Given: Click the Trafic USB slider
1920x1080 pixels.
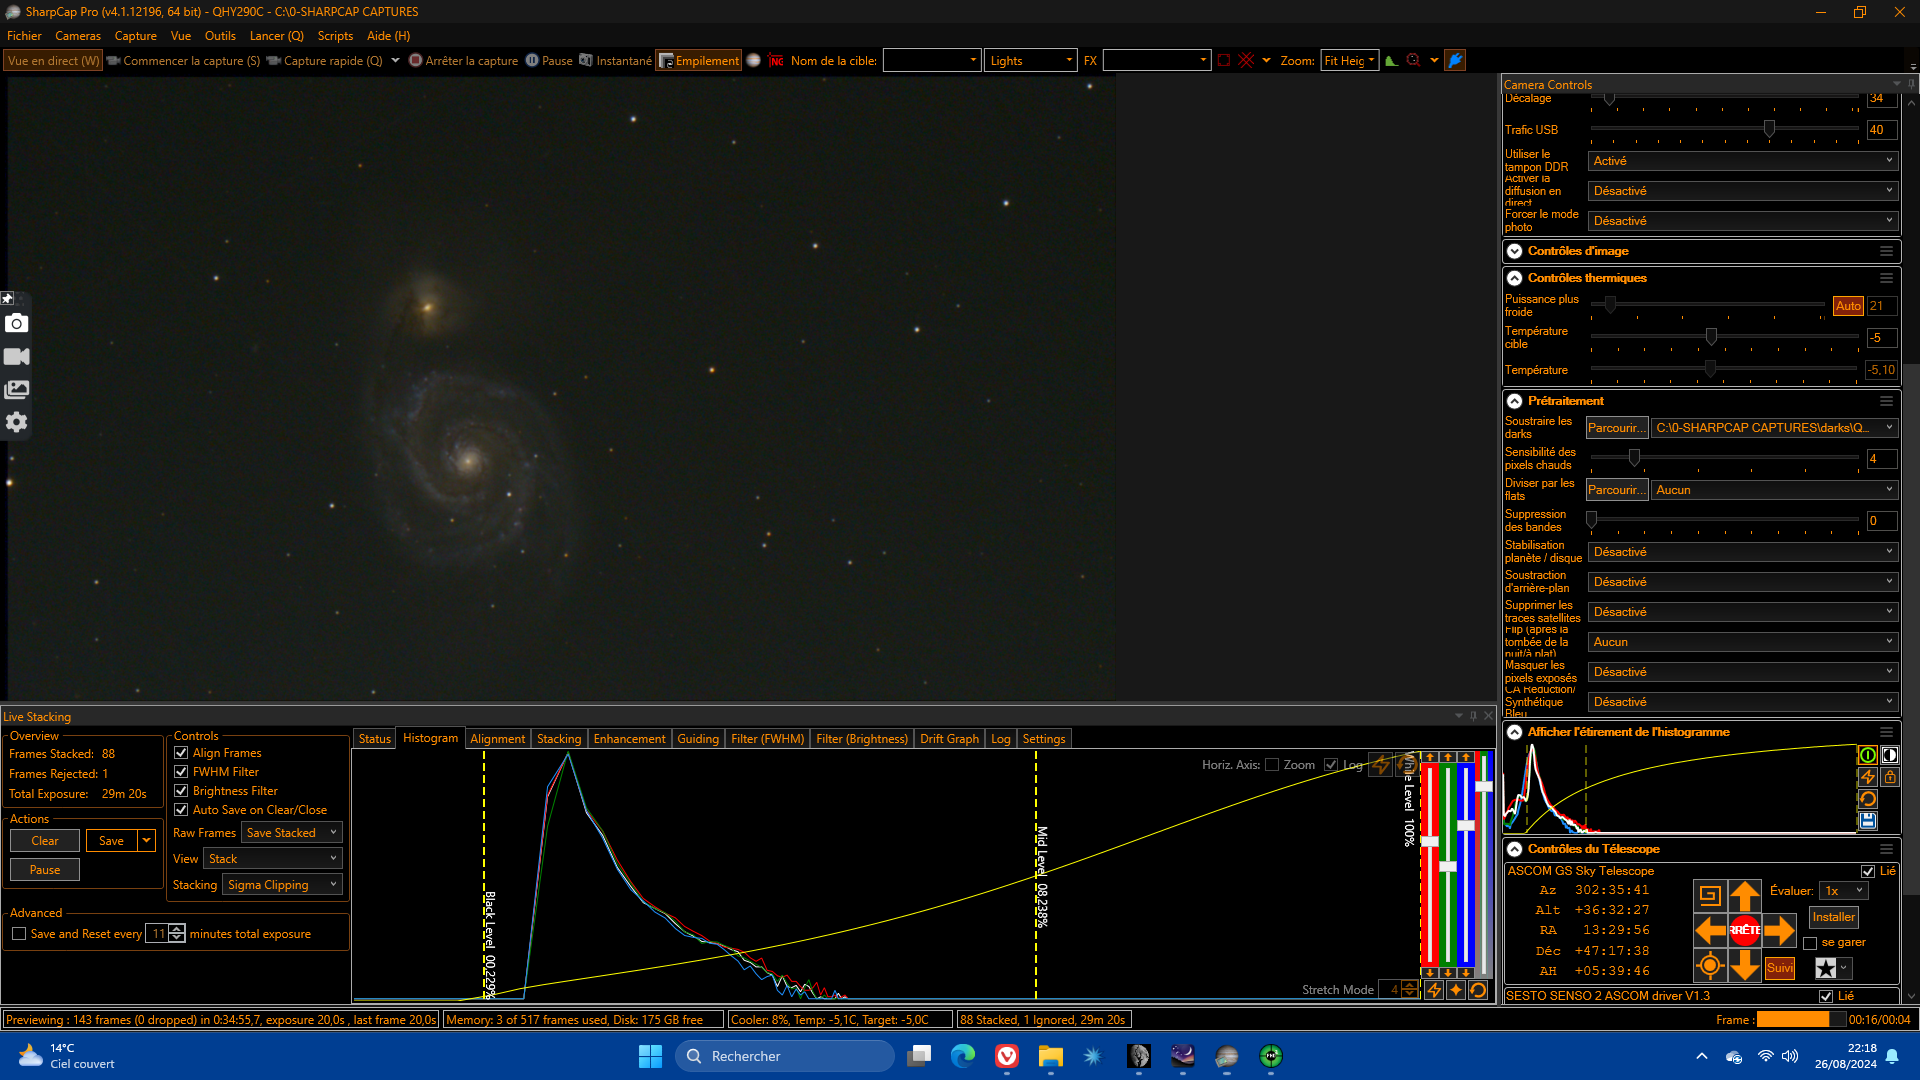Looking at the screenshot, I should click(1725, 129).
